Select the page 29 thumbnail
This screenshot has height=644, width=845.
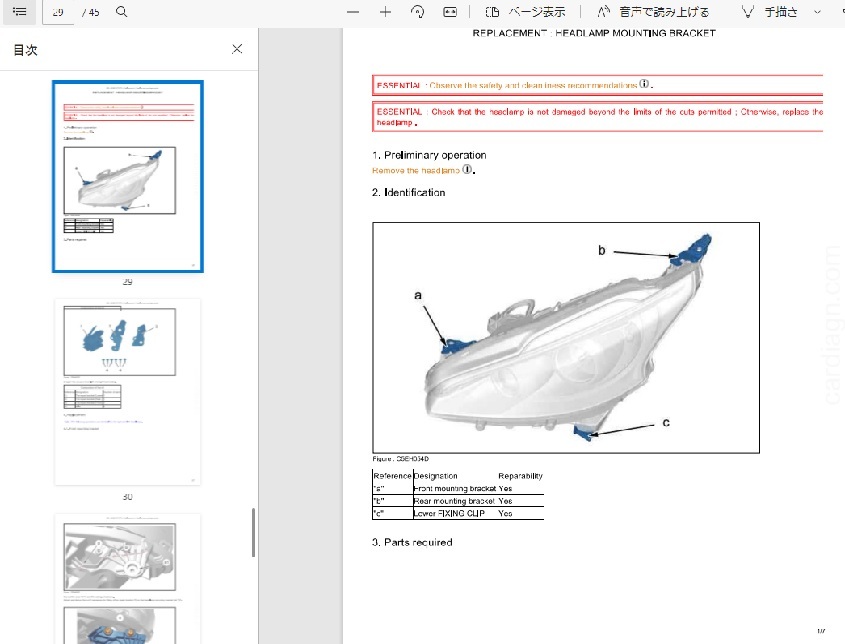tap(128, 176)
